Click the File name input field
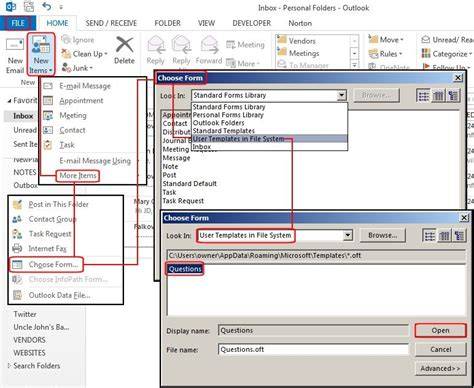Viewport: 474px width, 388px height. (x=313, y=349)
